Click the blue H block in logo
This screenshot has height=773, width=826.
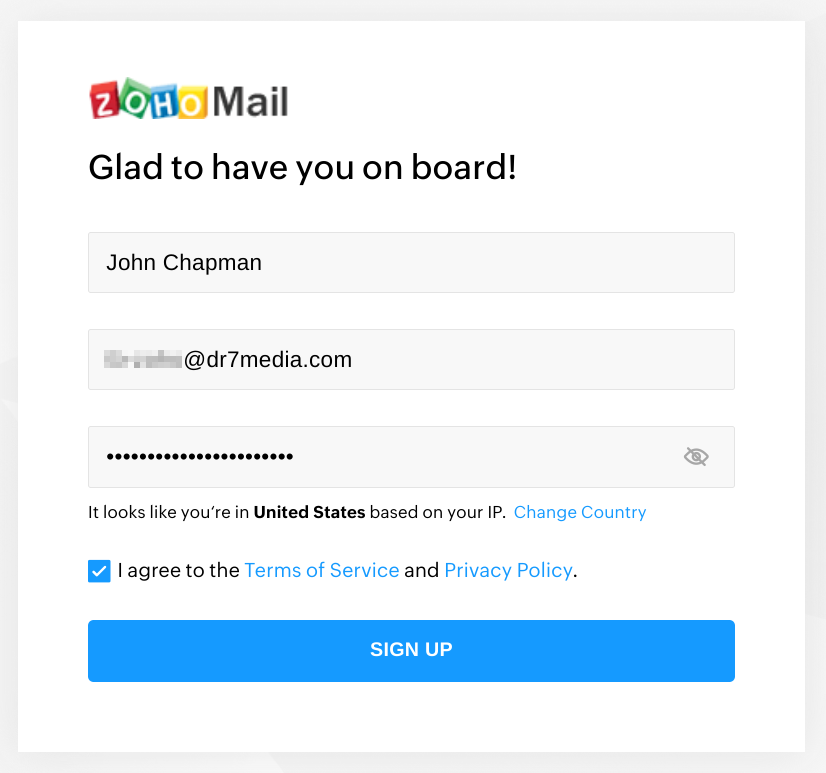164,102
